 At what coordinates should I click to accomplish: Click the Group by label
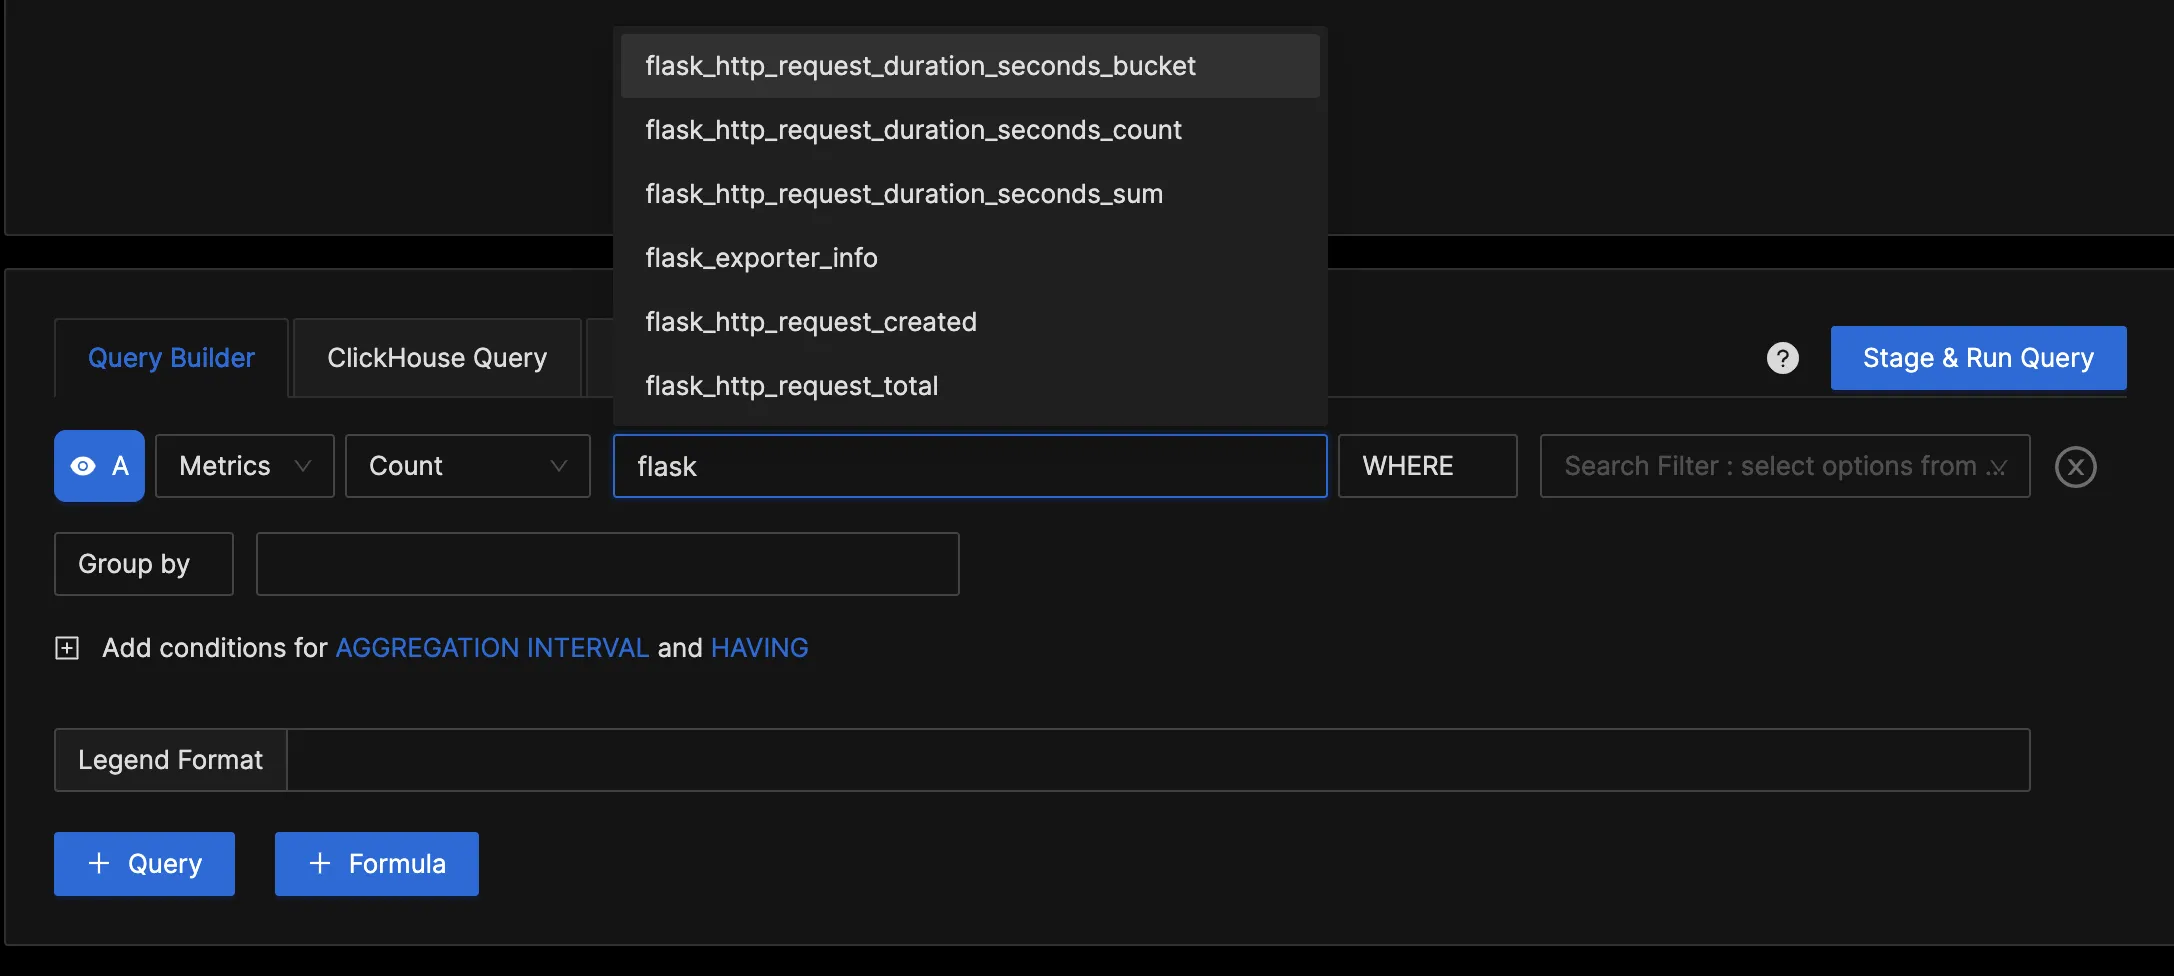point(144,564)
